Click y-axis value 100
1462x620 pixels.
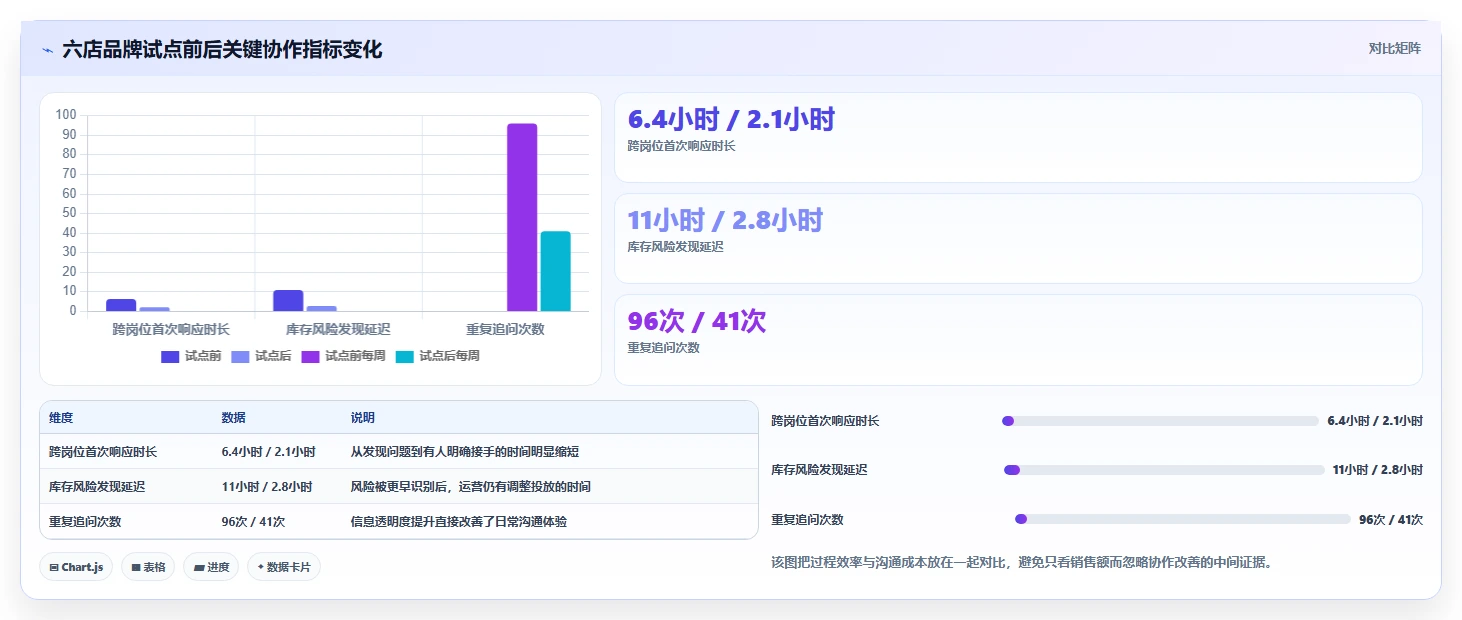click(x=66, y=115)
